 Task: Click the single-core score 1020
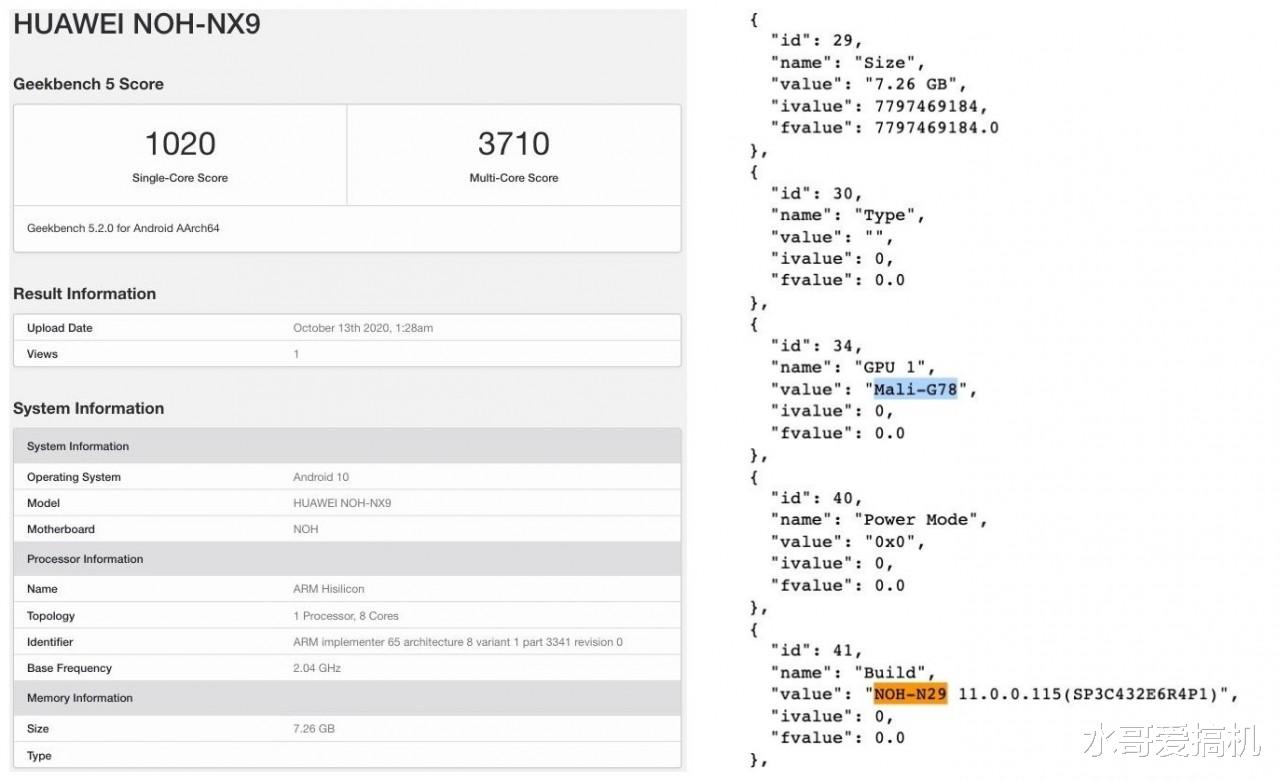tap(180, 144)
